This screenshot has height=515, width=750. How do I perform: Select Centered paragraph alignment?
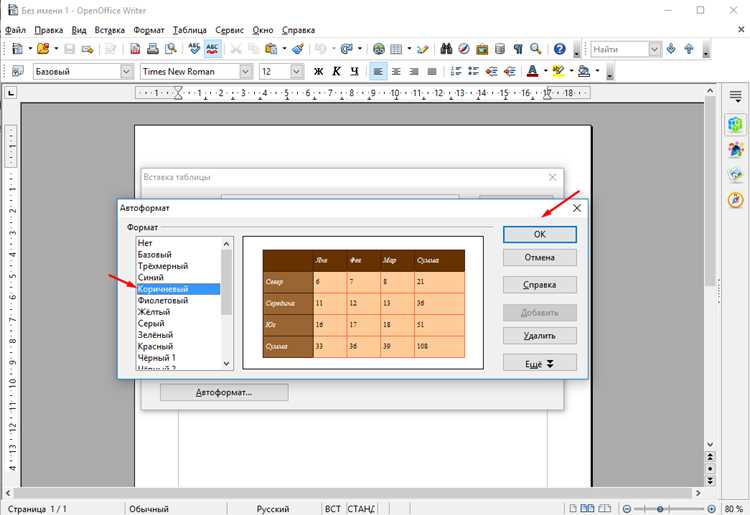[396, 71]
